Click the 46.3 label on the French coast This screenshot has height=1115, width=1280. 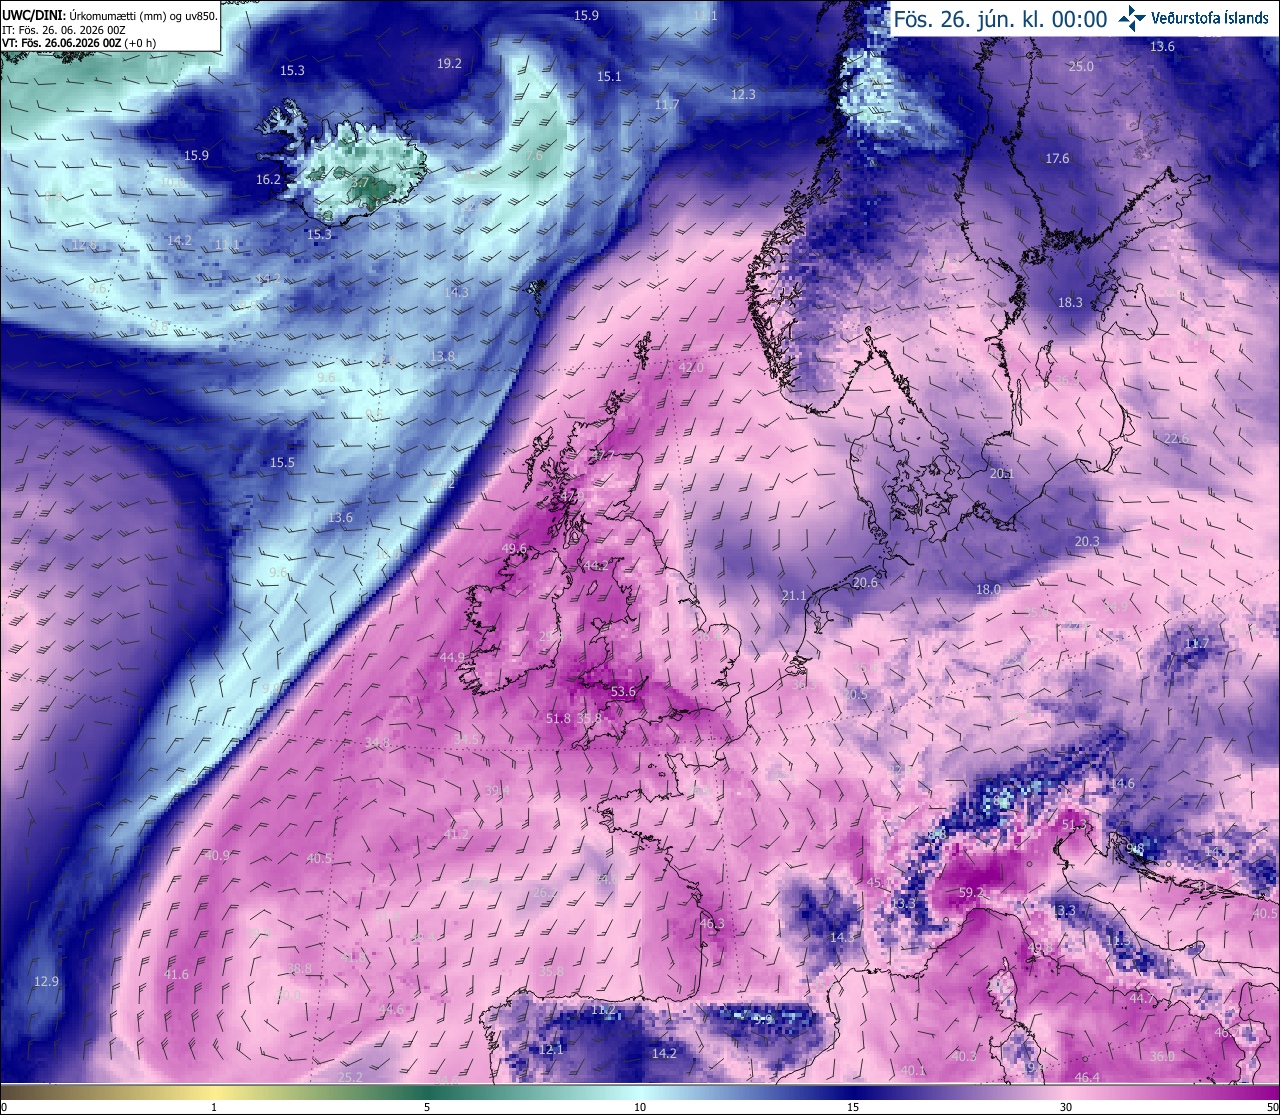[711, 923]
